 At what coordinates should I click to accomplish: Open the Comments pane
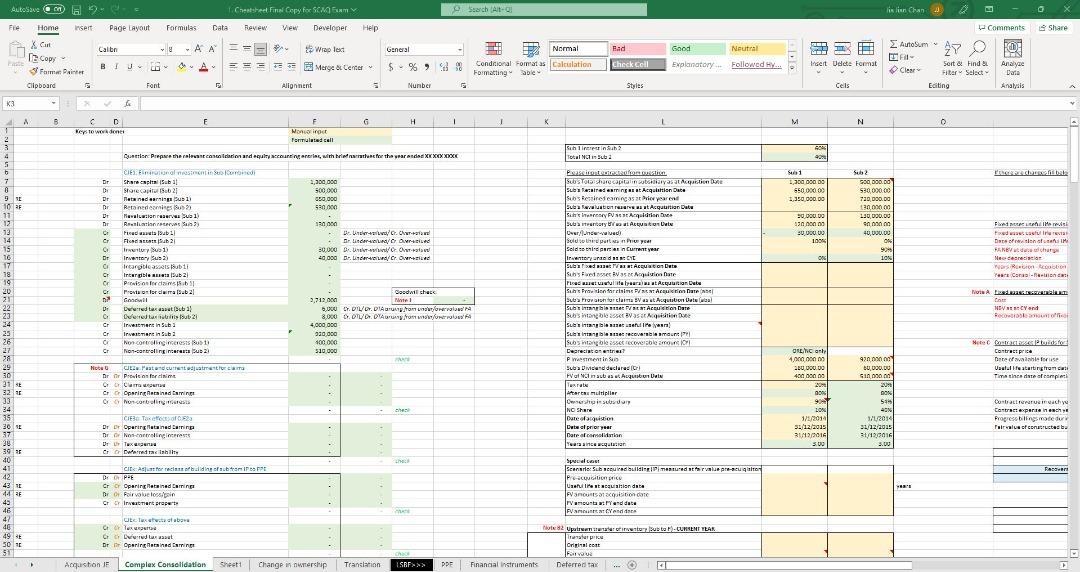1001,28
